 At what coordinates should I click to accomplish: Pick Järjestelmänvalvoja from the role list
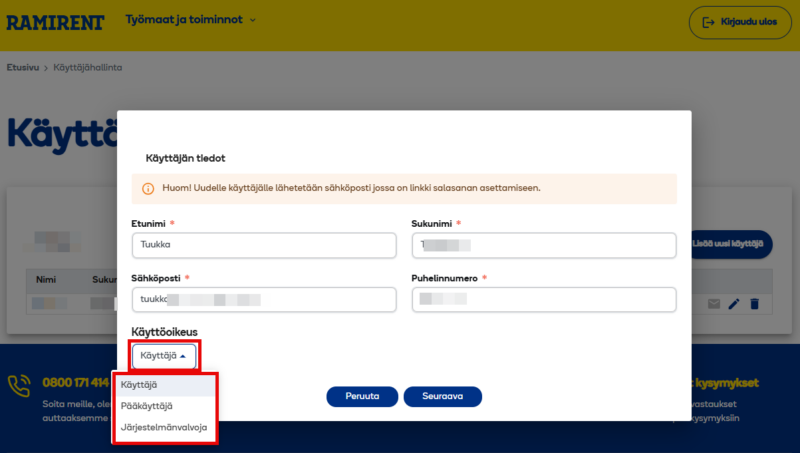point(165,427)
